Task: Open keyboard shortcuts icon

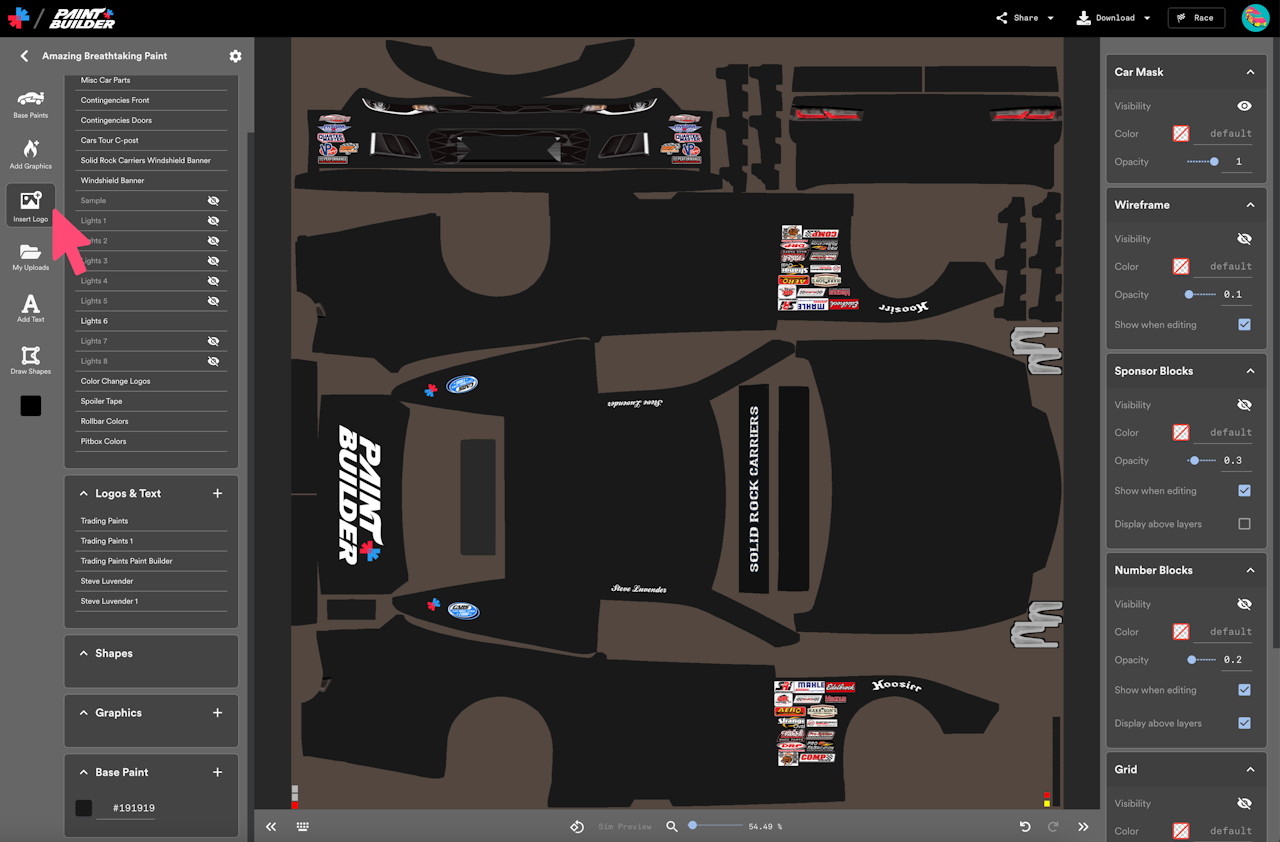Action: 302,827
